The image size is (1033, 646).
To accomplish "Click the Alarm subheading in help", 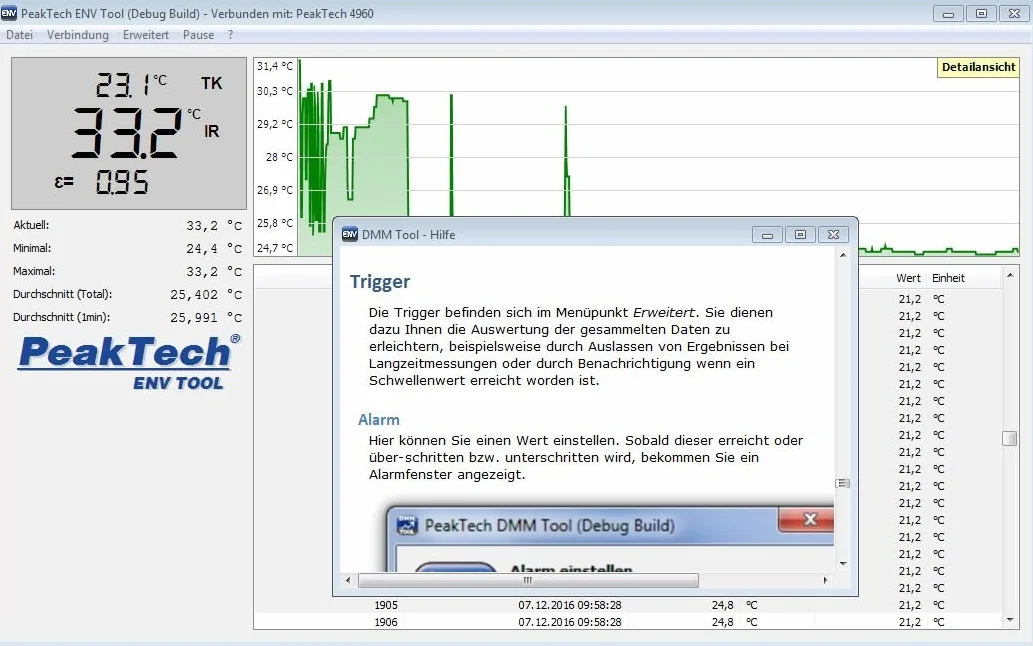I will [x=379, y=419].
